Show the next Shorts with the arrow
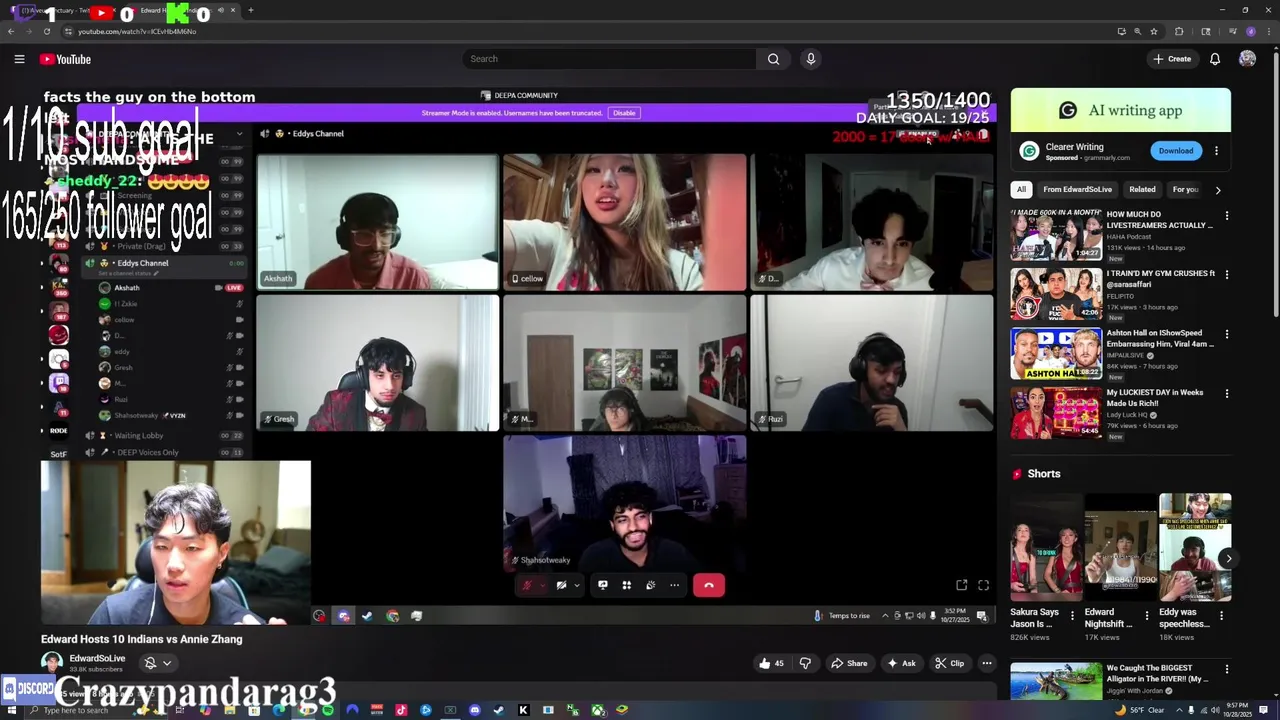Viewport: 1280px width, 720px height. (x=1228, y=559)
